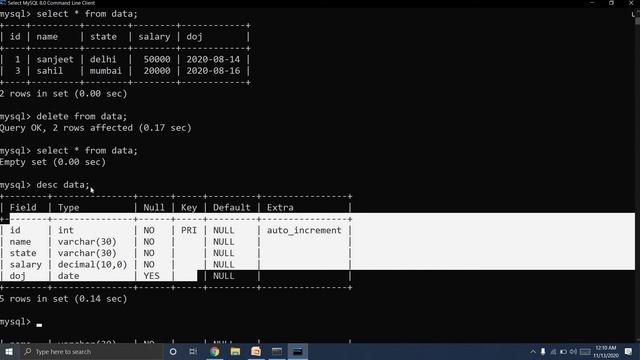Open the taskbar clock showing 12:10 AM
This screenshot has width=640, height=360.
(x=606, y=351)
